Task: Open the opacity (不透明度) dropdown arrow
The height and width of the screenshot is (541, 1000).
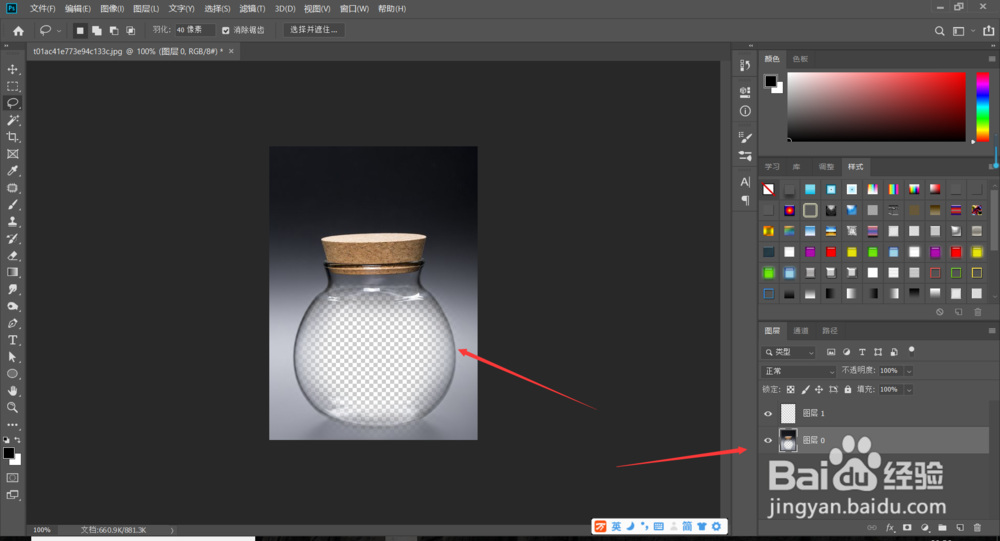Action: pyautogui.click(x=909, y=371)
